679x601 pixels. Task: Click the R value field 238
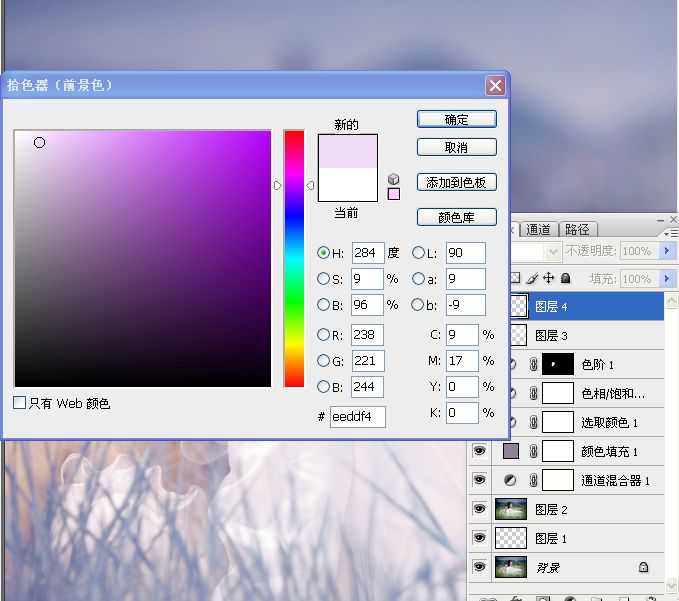(367, 335)
